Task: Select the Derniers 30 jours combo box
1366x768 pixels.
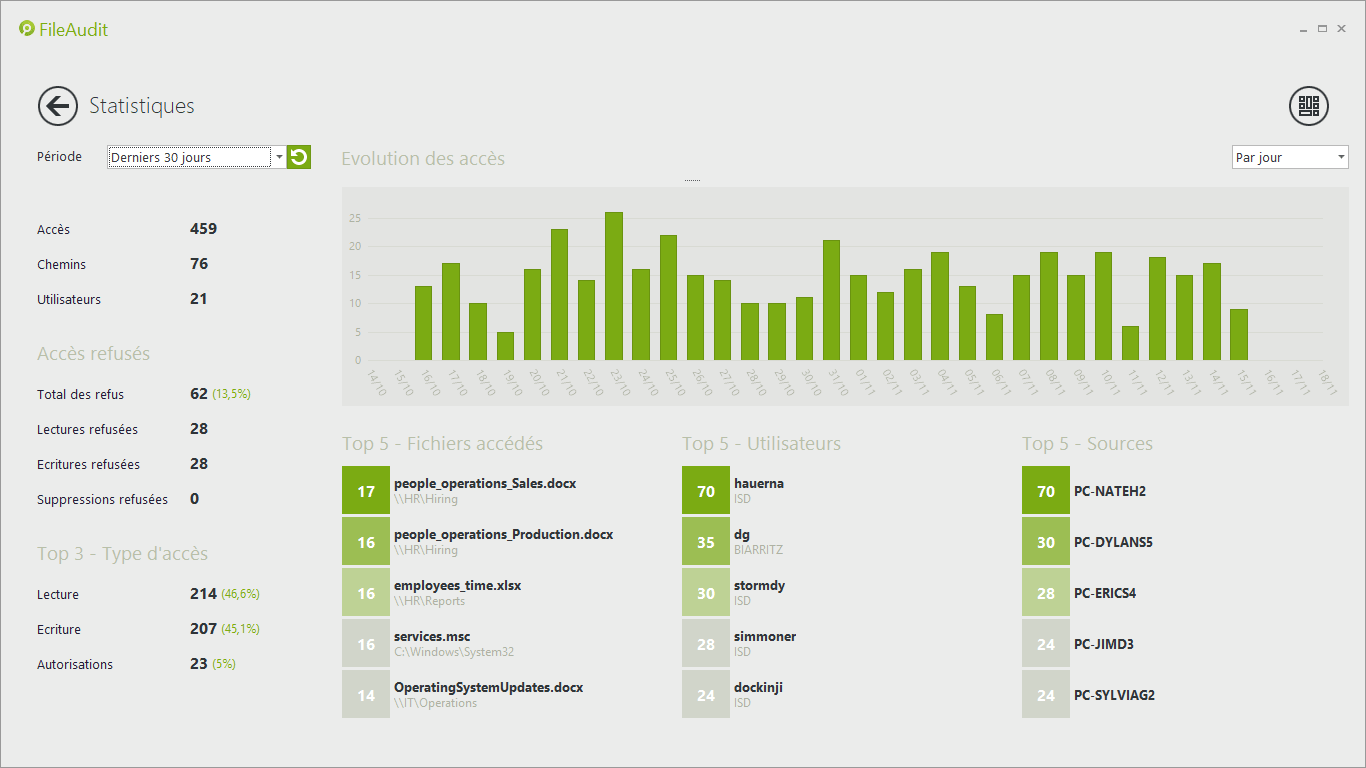Action: tap(190, 157)
